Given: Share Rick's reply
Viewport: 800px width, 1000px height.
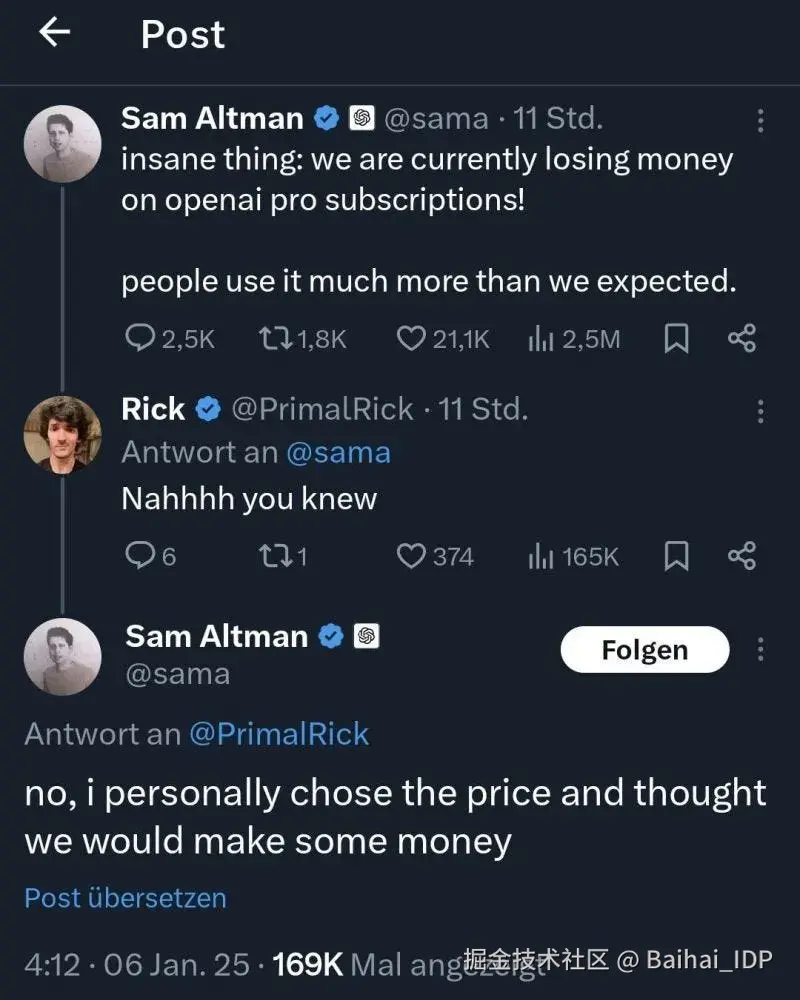Looking at the screenshot, I should [741, 556].
